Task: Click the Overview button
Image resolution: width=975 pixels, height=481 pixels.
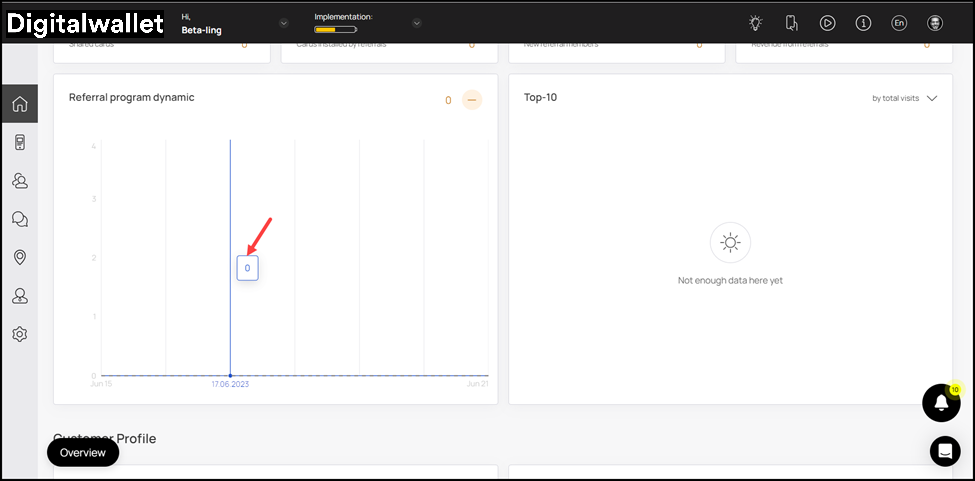Action: pyautogui.click(x=83, y=452)
